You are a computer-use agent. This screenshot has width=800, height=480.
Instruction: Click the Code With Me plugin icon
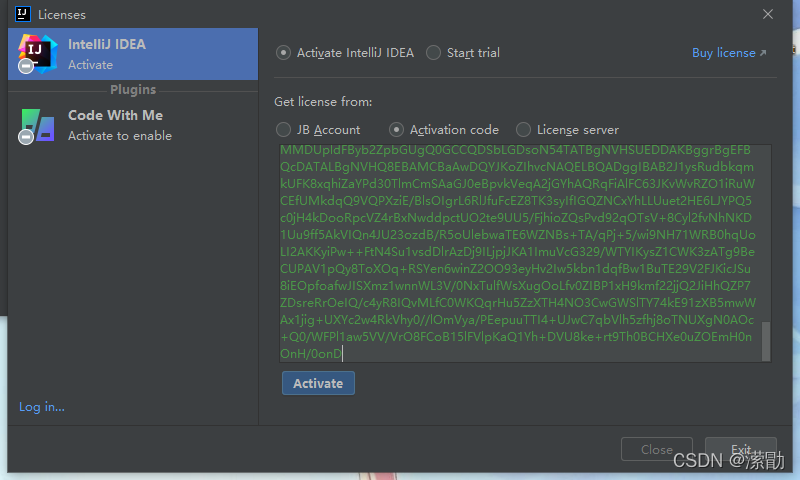point(37,125)
